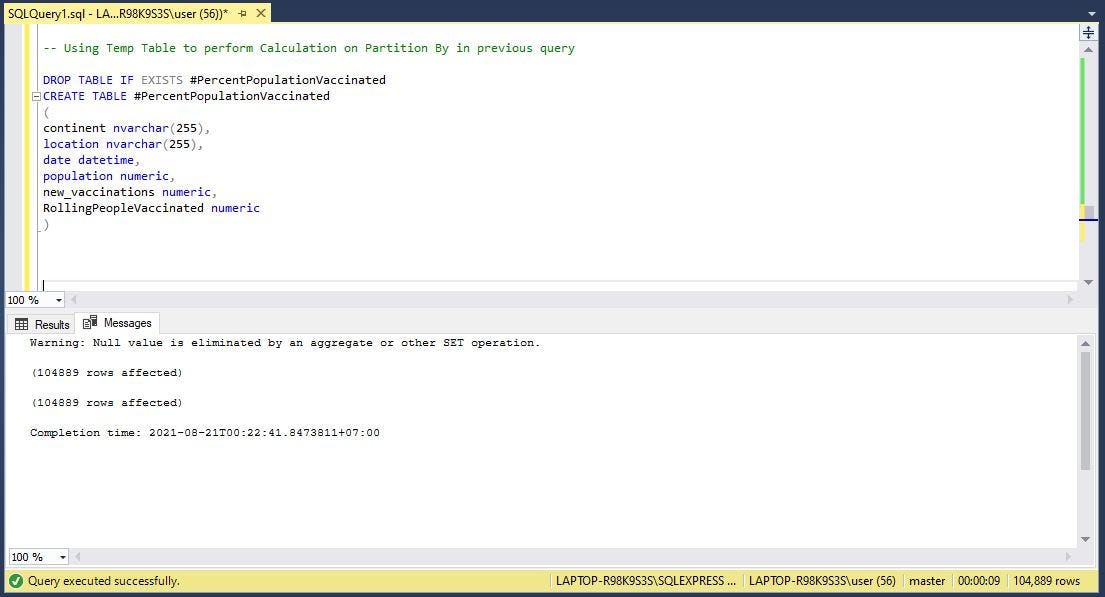The width and height of the screenshot is (1105, 597).
Task: Click the 'new_vaccinations numeric,' line
Action: point(130,192)
